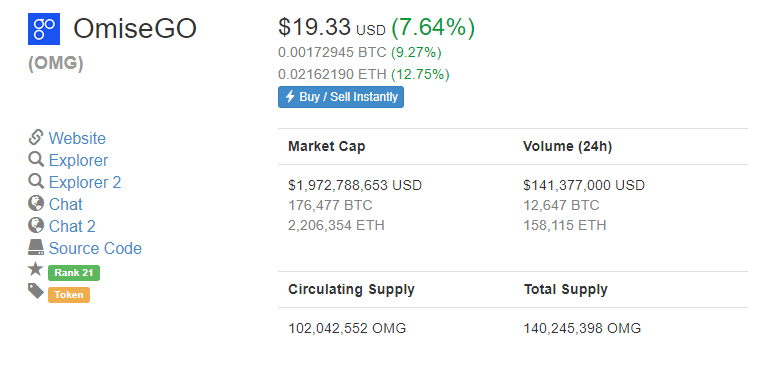Open the Chat link
780x365 pixels.
(x=66, y=204)
